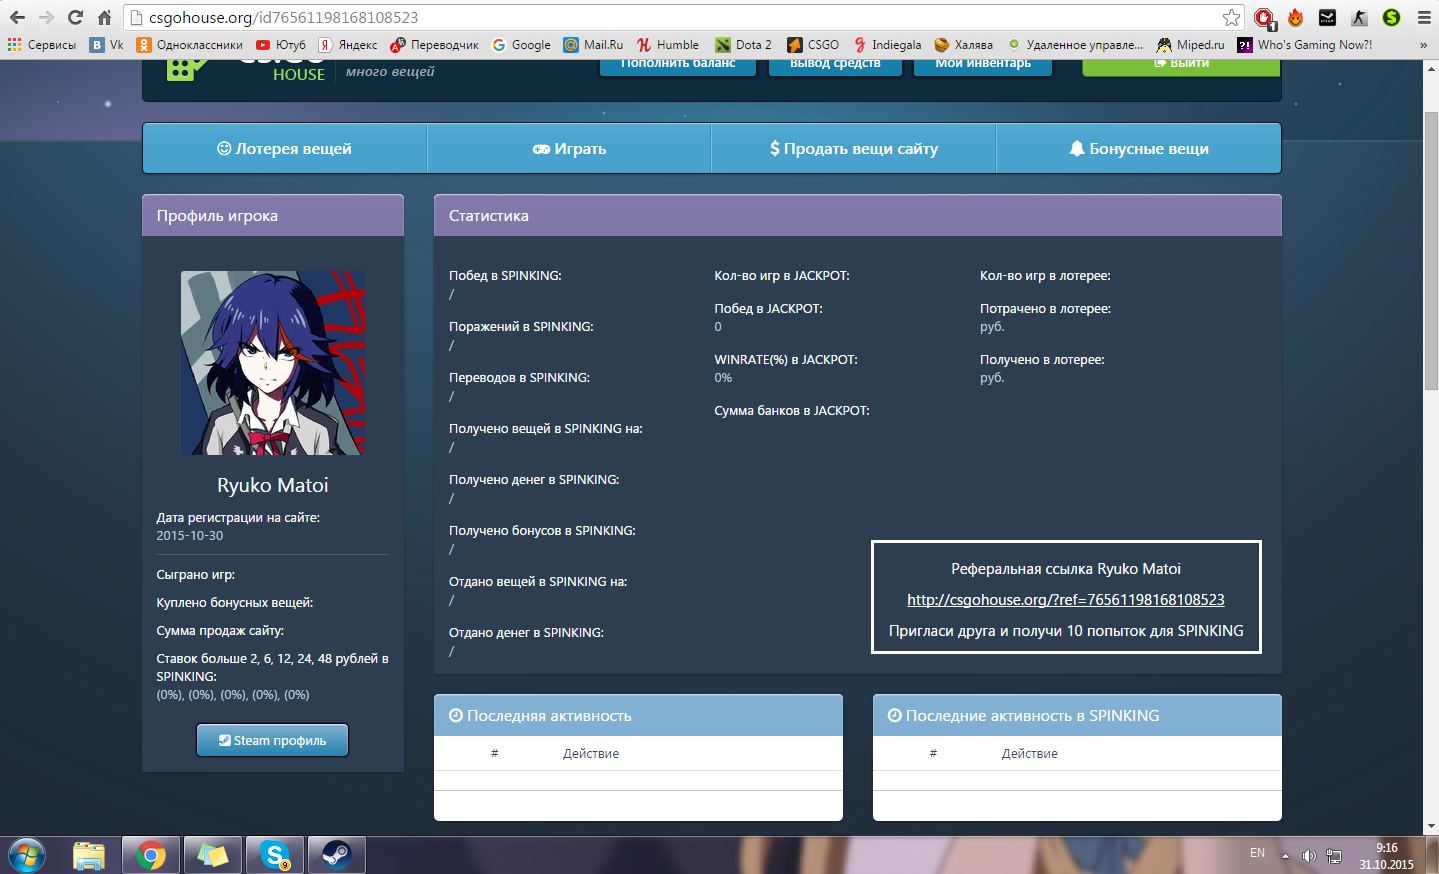The height and width of the screenshot is (874, 1439).
Task: Click the Выйти logout button
Action: 1181,65
